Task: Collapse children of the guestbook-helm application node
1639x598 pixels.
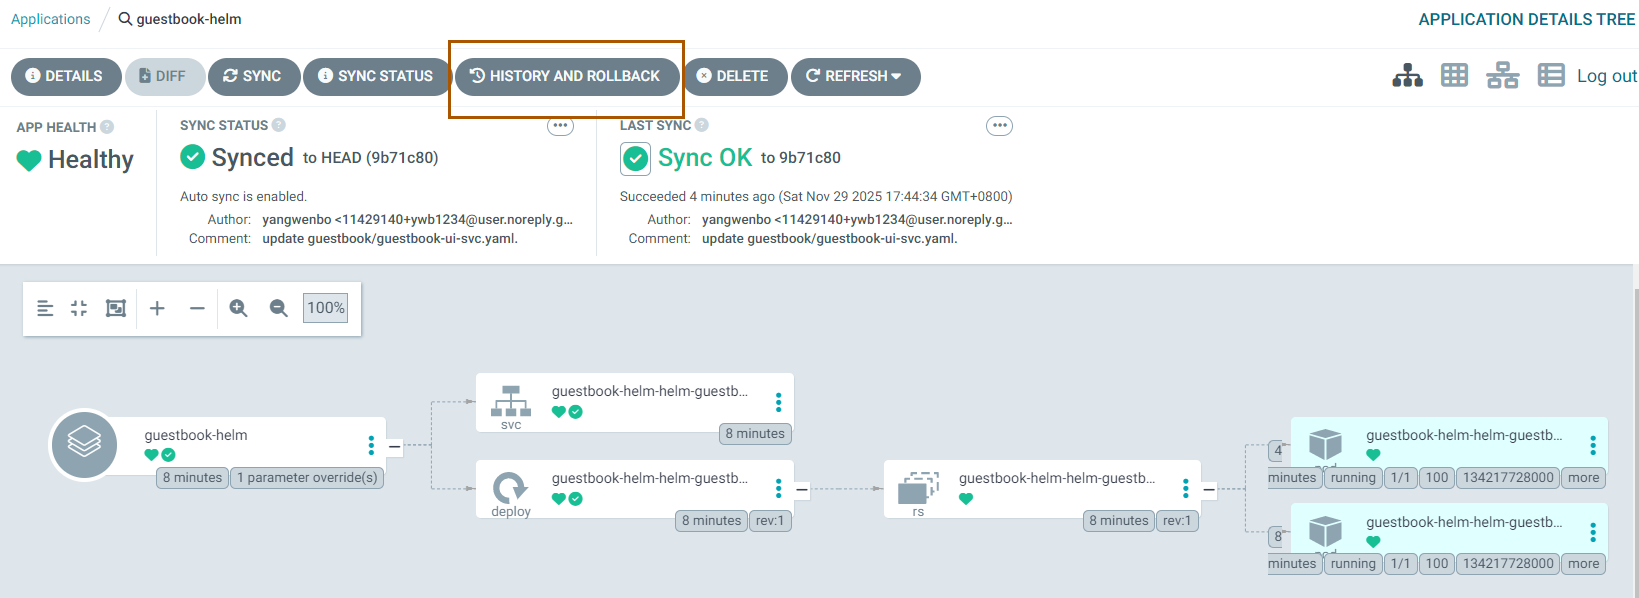Action: pyautogui.click(x=395, y=446)
